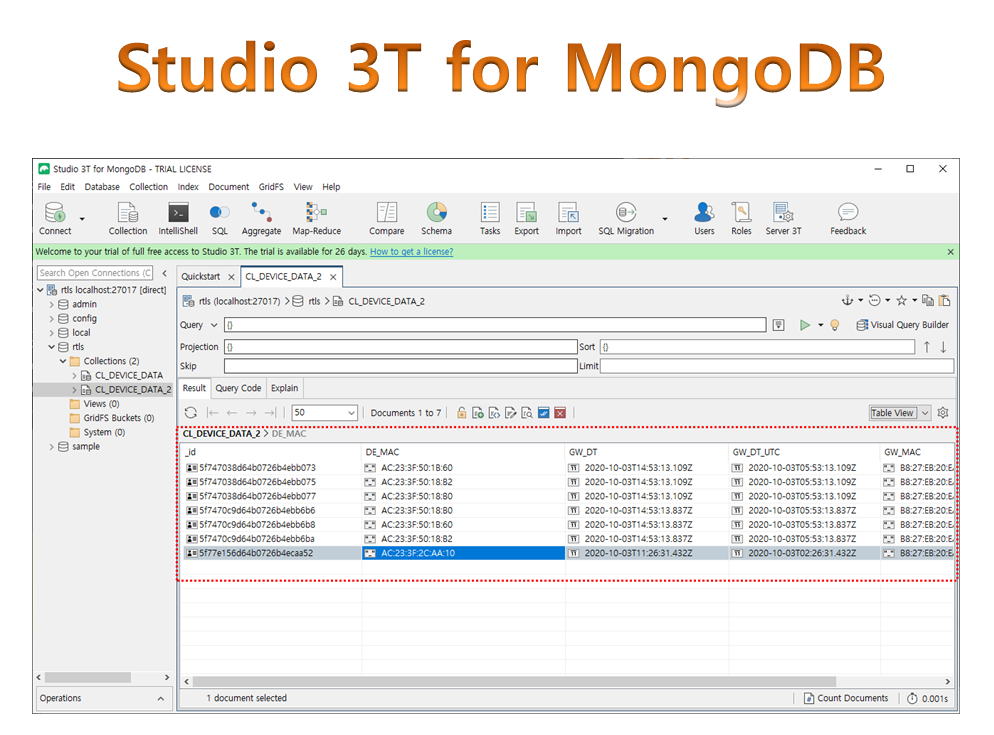The height and width of the screenshot is (735, 994).
Task: Open the Query label dropdown chevron
Action: [x=214, y=325]
